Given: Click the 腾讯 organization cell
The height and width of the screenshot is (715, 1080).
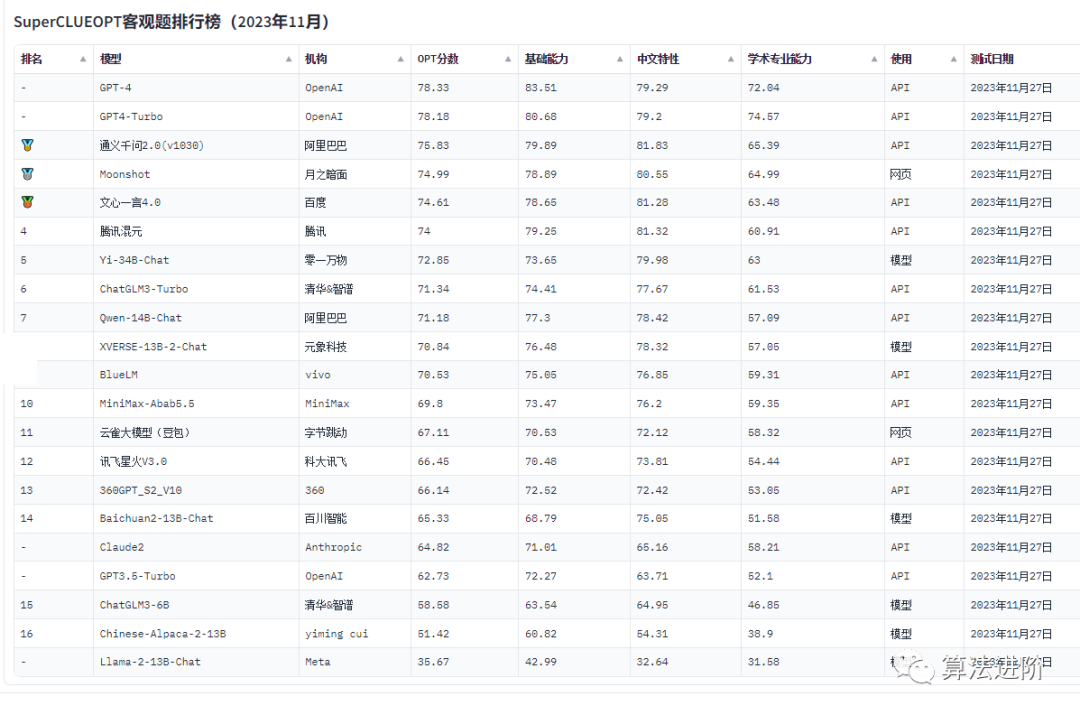Looking at the screenshot, I should [x=355, y=231].
